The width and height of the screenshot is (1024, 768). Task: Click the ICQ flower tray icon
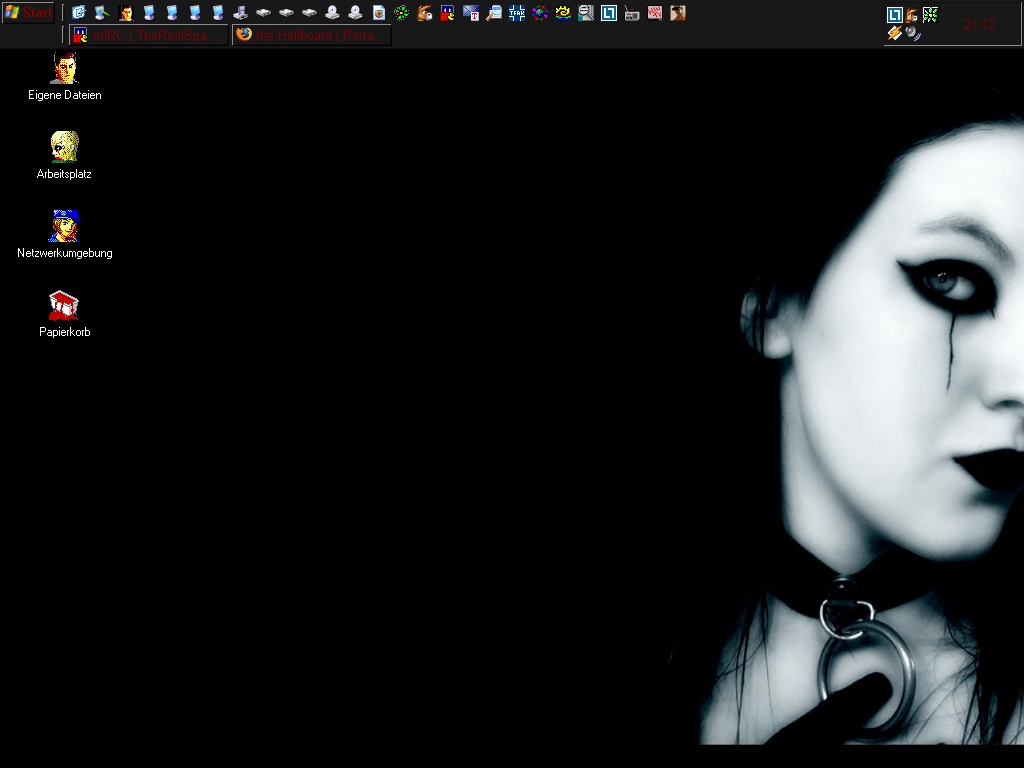click(x=930, y=15)
